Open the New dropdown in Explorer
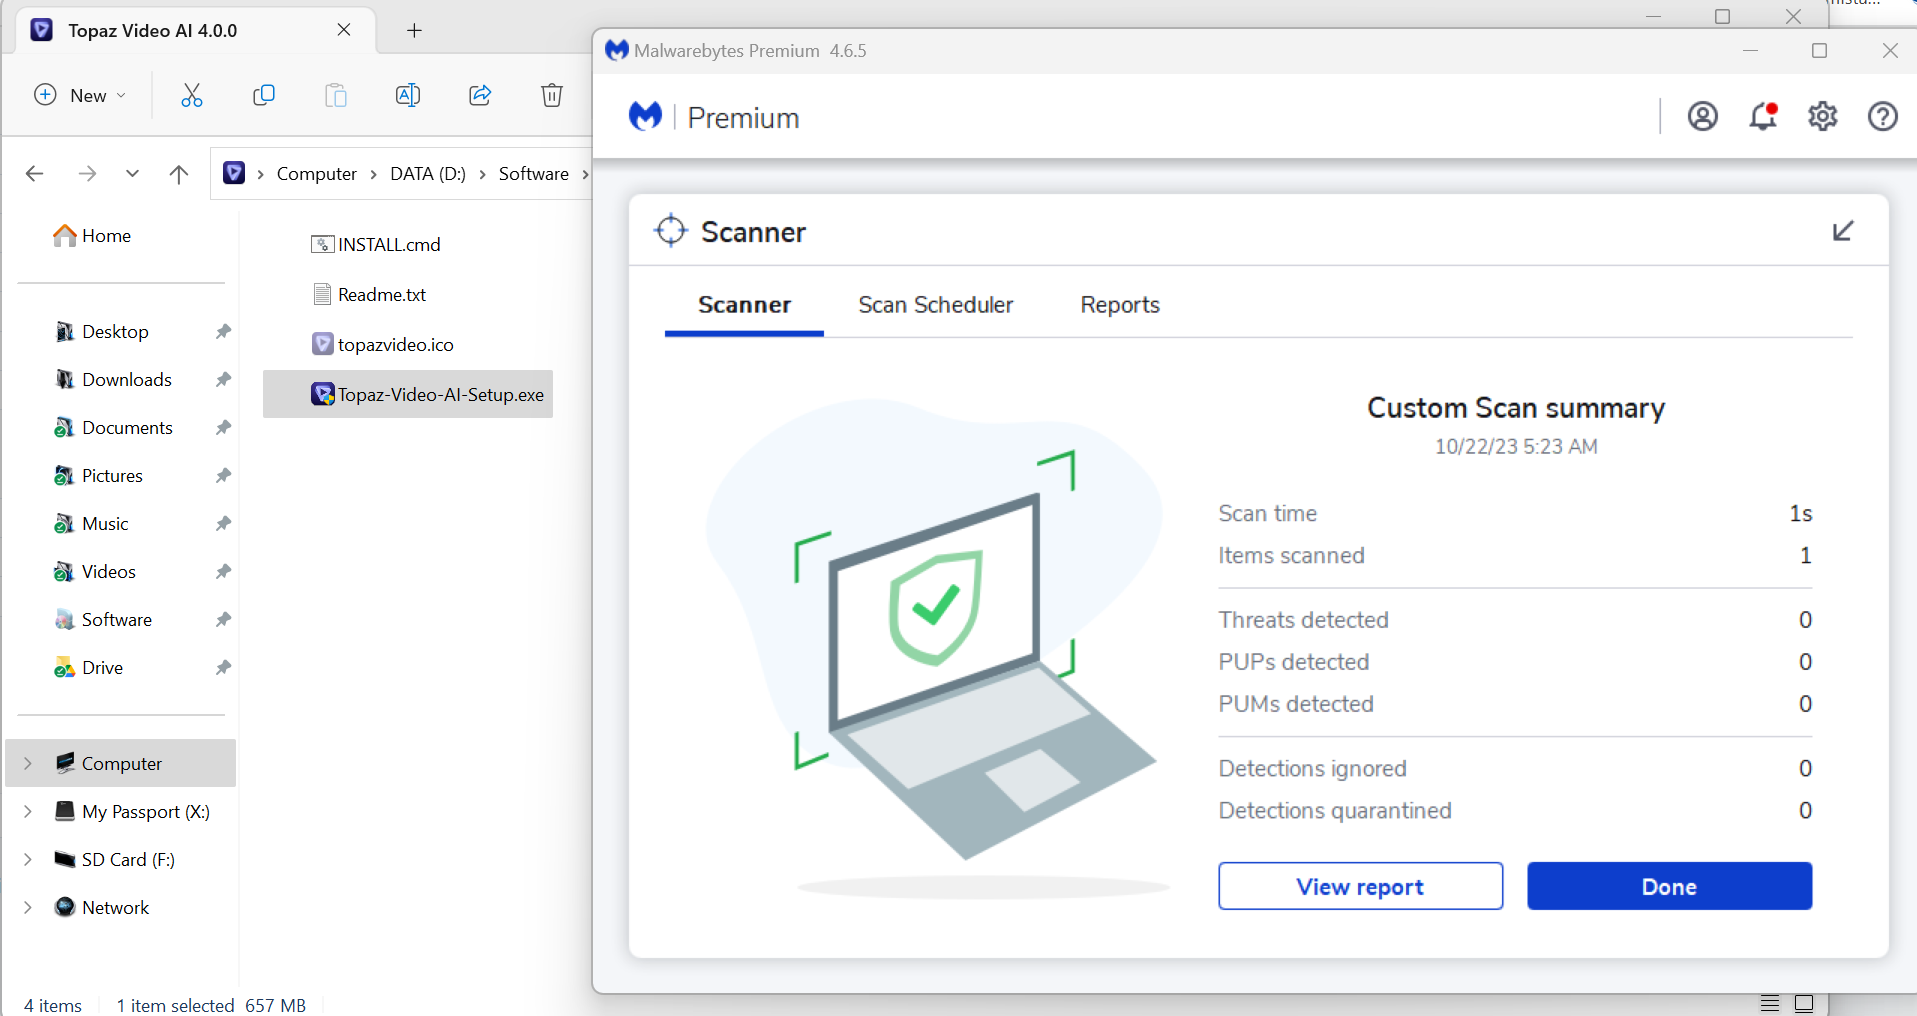Image resolution: width=1917 pixels, height=1016 pixels. pyautogui.click(x=80, y=95)
